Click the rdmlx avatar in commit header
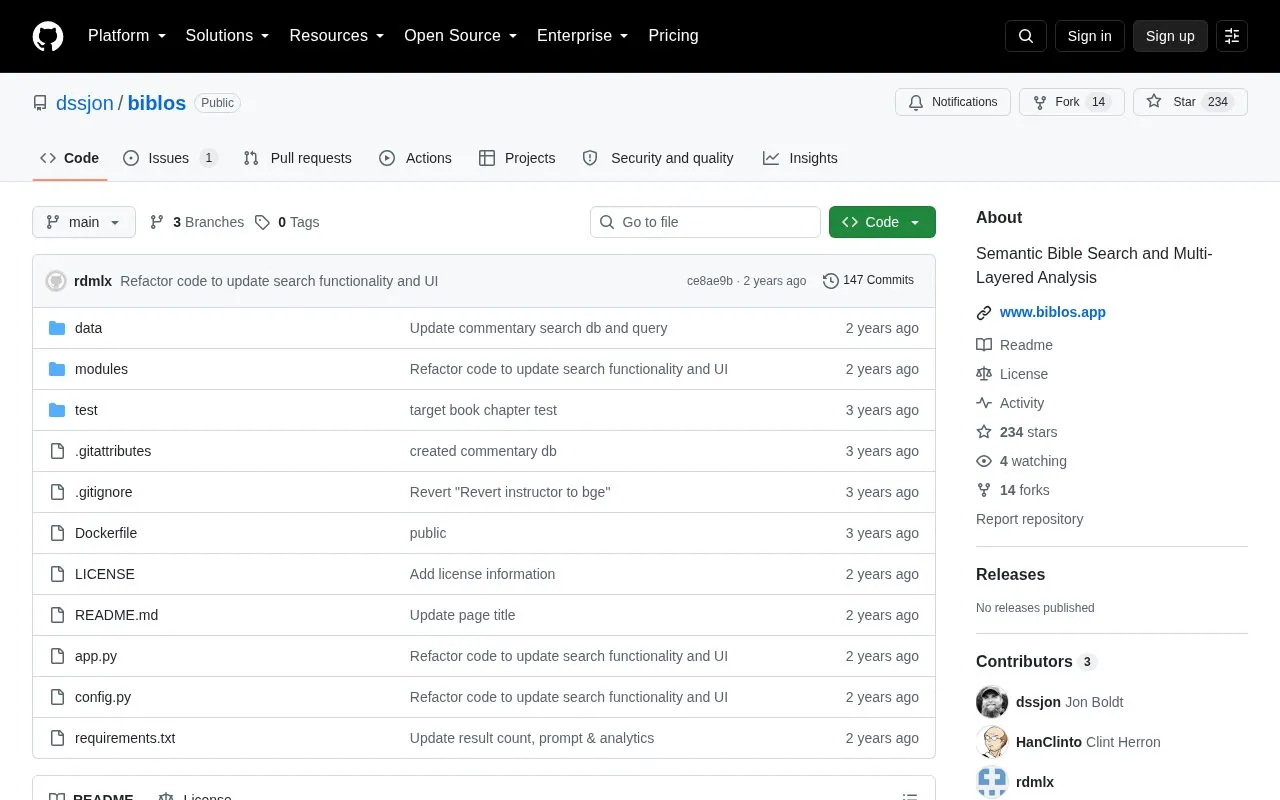The width and height of the screenshot is (1280, 800). point(56,281)
